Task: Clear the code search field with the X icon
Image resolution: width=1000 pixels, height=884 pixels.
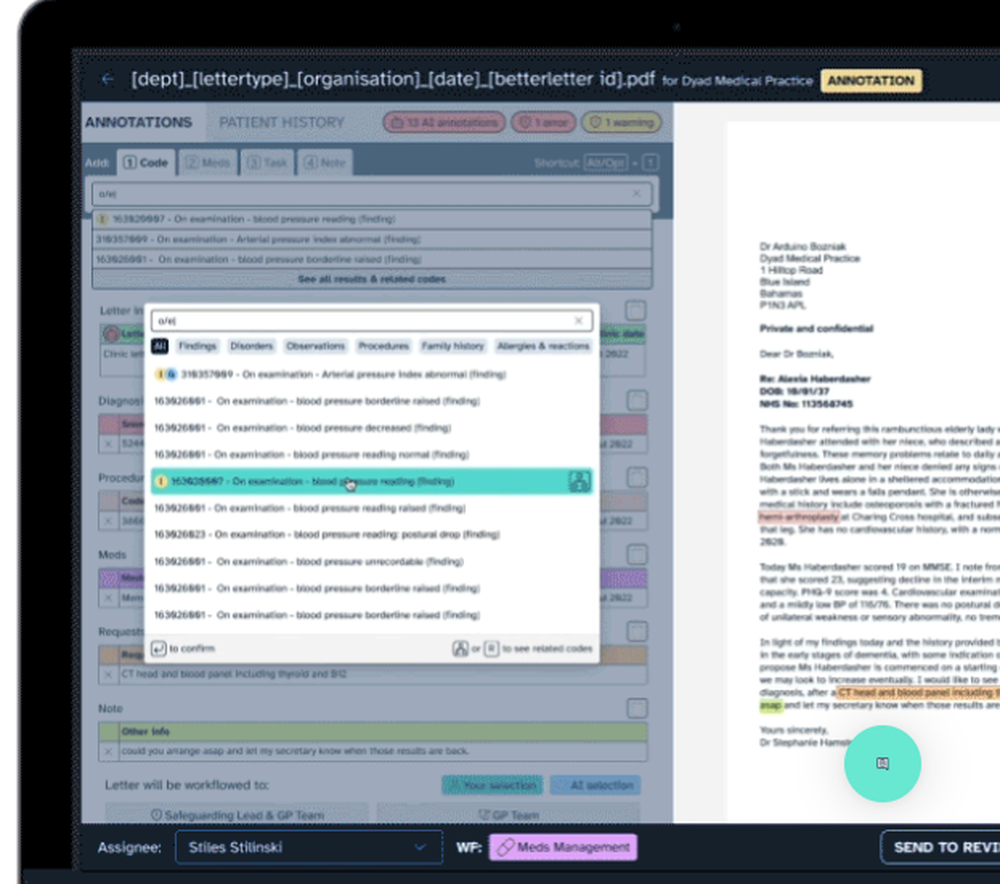Action: coord(578,321)
